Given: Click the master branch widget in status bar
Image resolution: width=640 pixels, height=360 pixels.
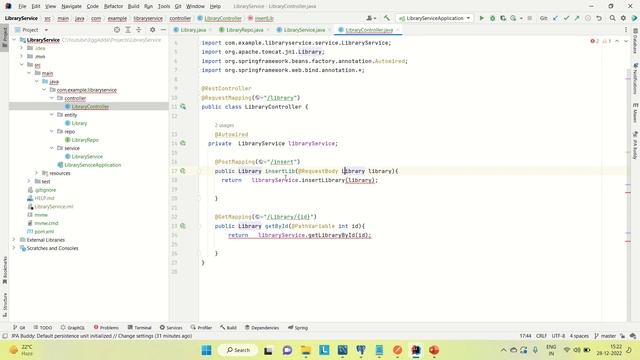Looking at the screenshot, I should tap(605, 336).
